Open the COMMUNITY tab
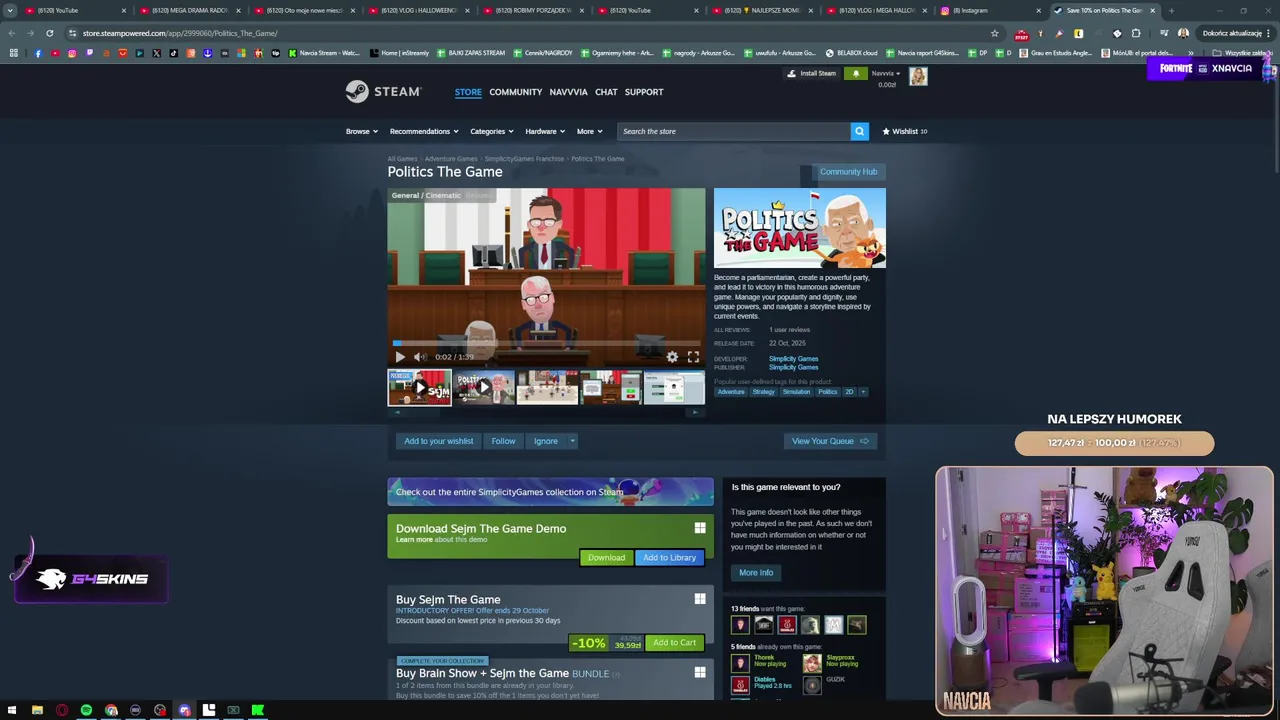 [516, 92]
